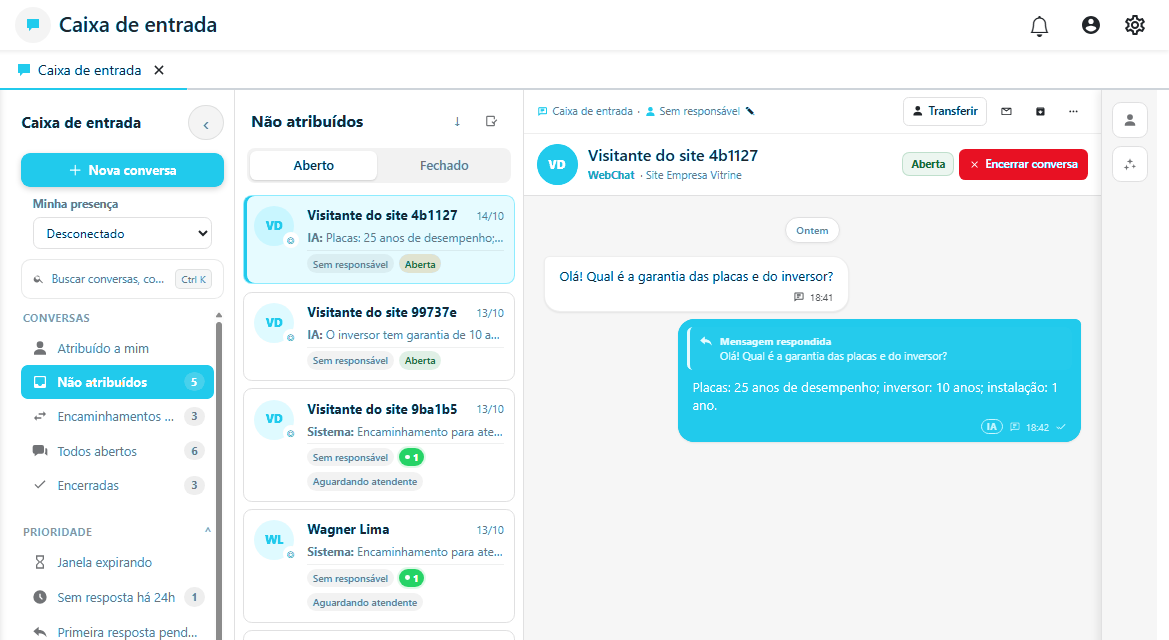Click the Ontem date separator
The height and width of the screenshot is (640, 1169).
[812, 230]
